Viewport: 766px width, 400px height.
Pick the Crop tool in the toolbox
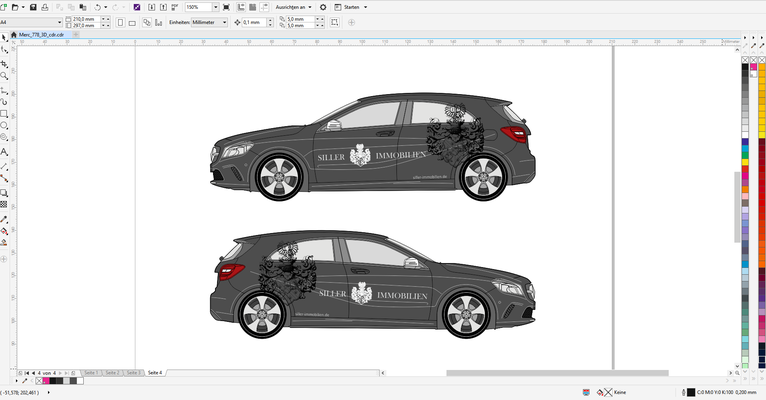pyautogui.click(x=4, y=64)
